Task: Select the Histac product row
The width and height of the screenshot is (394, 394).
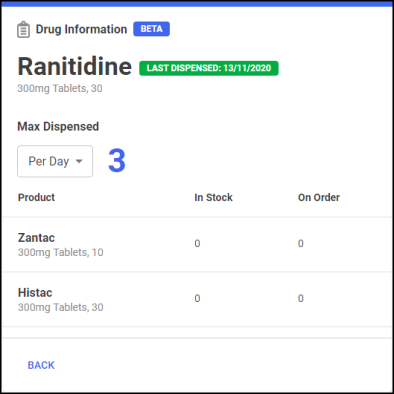Action: [x=197, y=299]
